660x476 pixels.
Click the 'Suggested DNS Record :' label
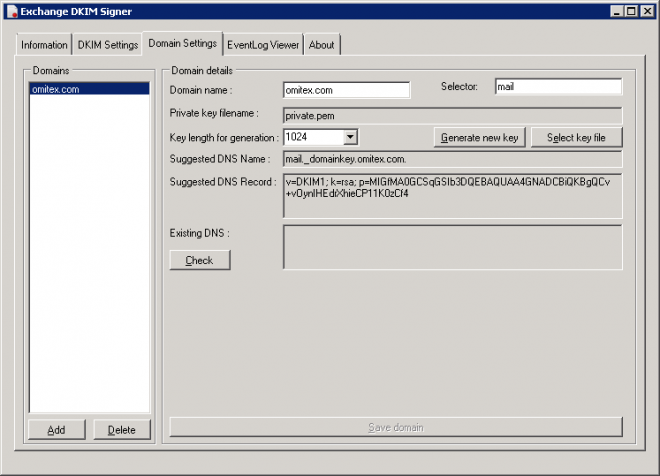[223, 182]
